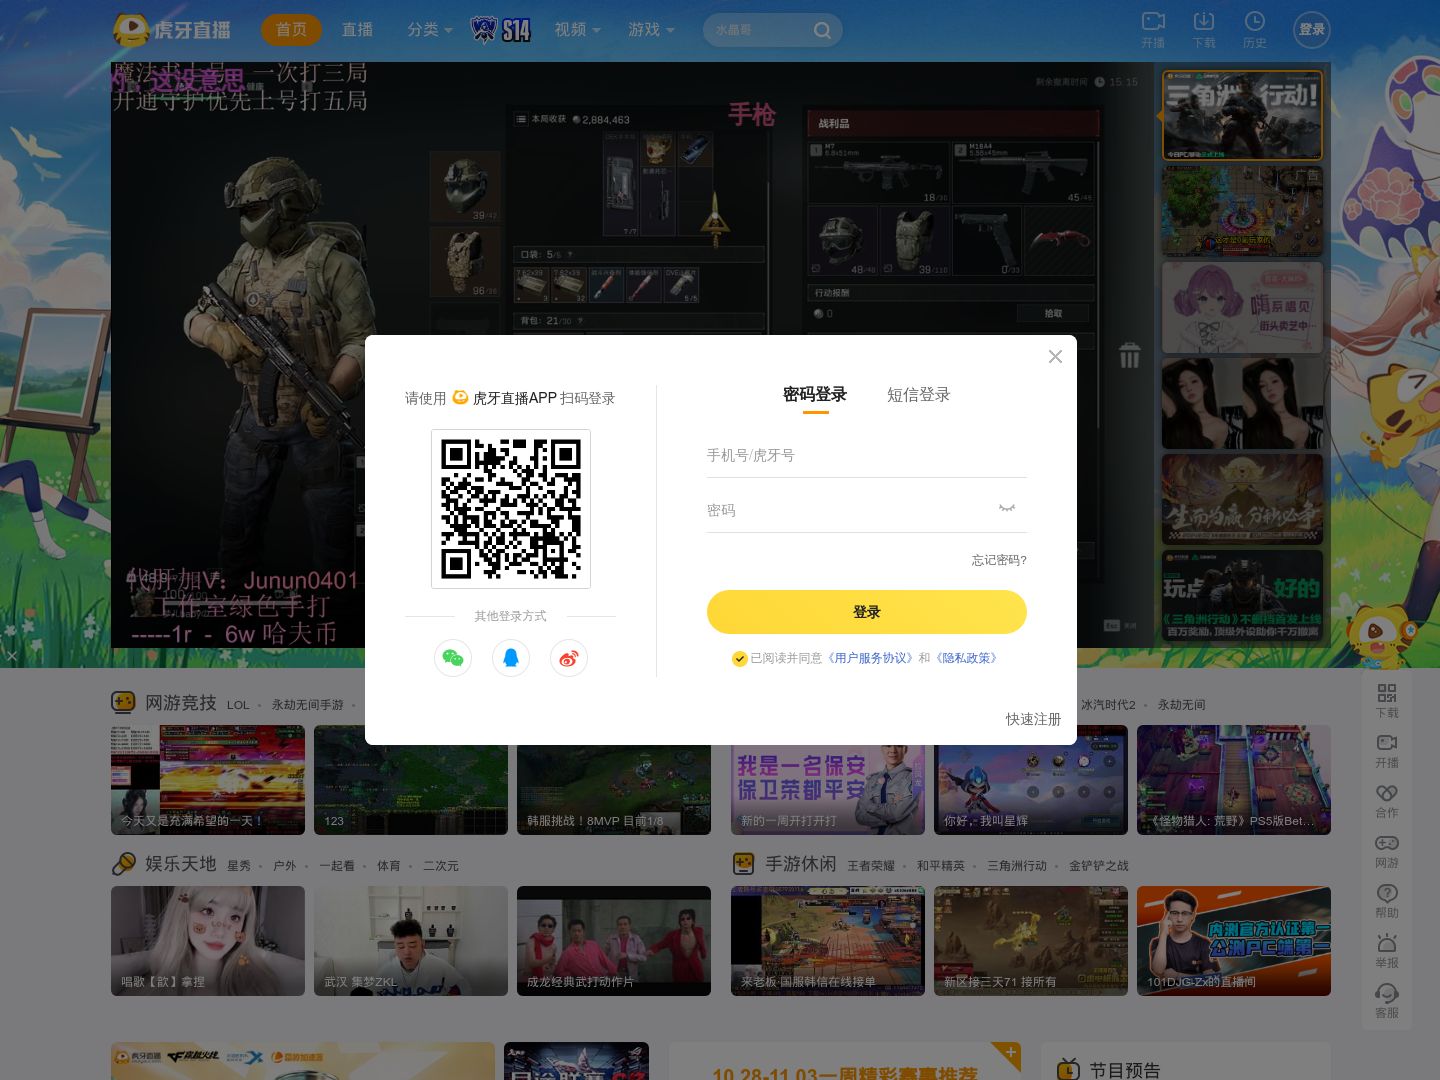Screen dimensions: 1440x1080
Task: Log in with QQ penguin icon
Action: [511, 658]
